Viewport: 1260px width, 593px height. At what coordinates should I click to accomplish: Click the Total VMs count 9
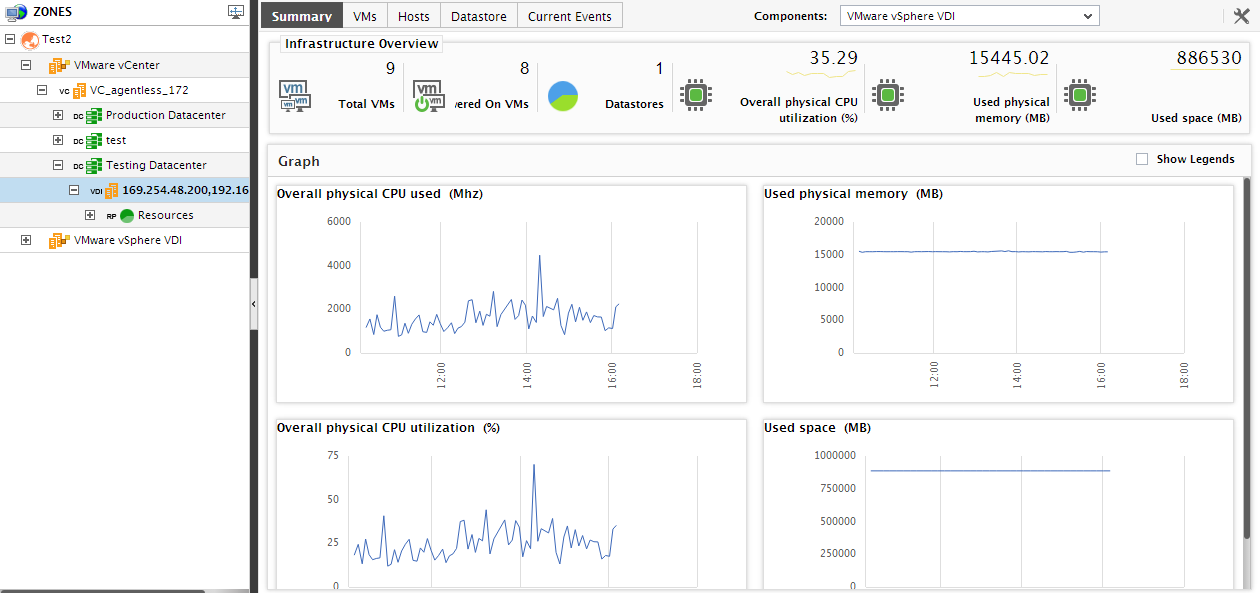(x=390, y=68)
